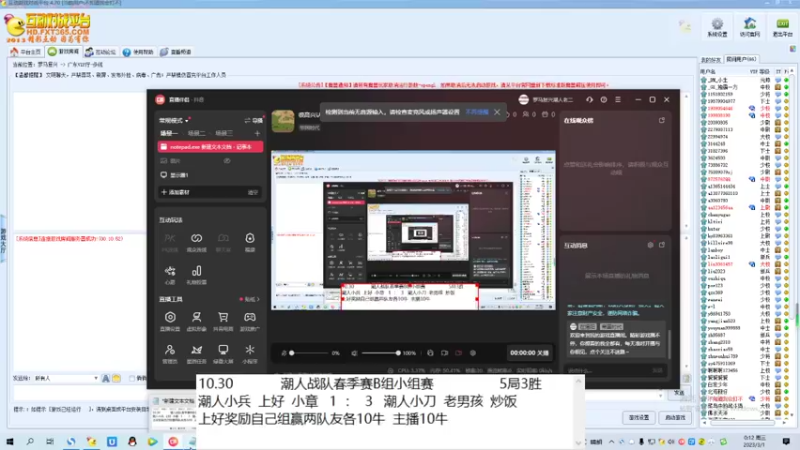Viewport: 800px width, 450px height.
Task: Click the font formatting A icon
Action: (x=106, y=379)
